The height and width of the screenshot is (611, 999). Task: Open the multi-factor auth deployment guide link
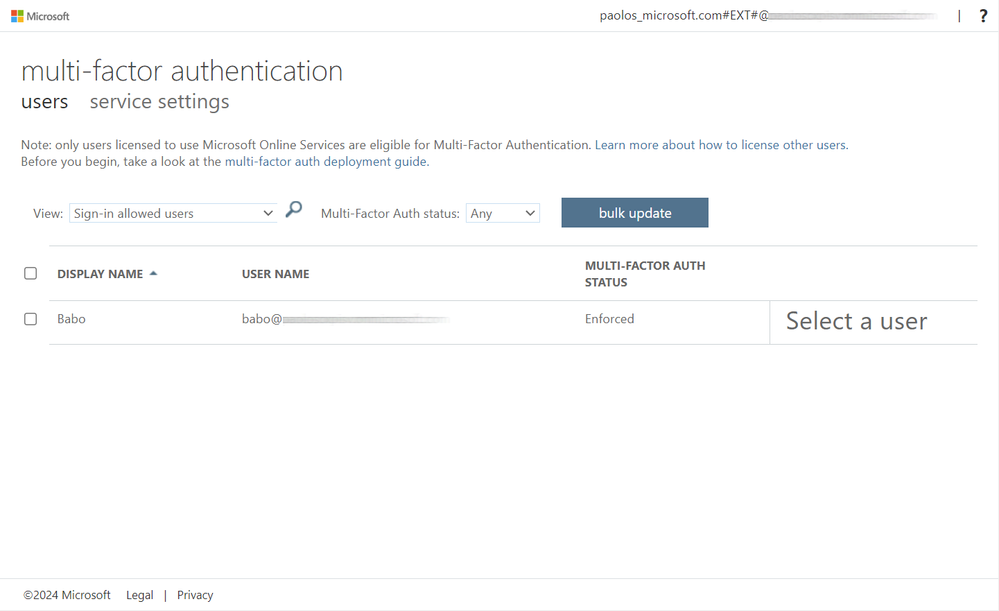327,161
